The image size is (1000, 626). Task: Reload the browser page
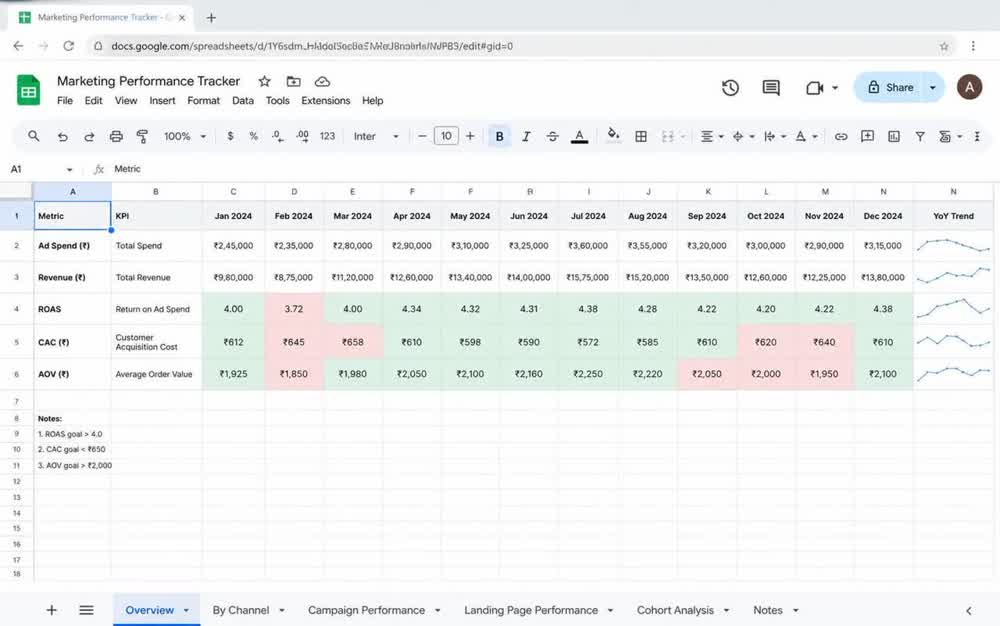point(69,46)
